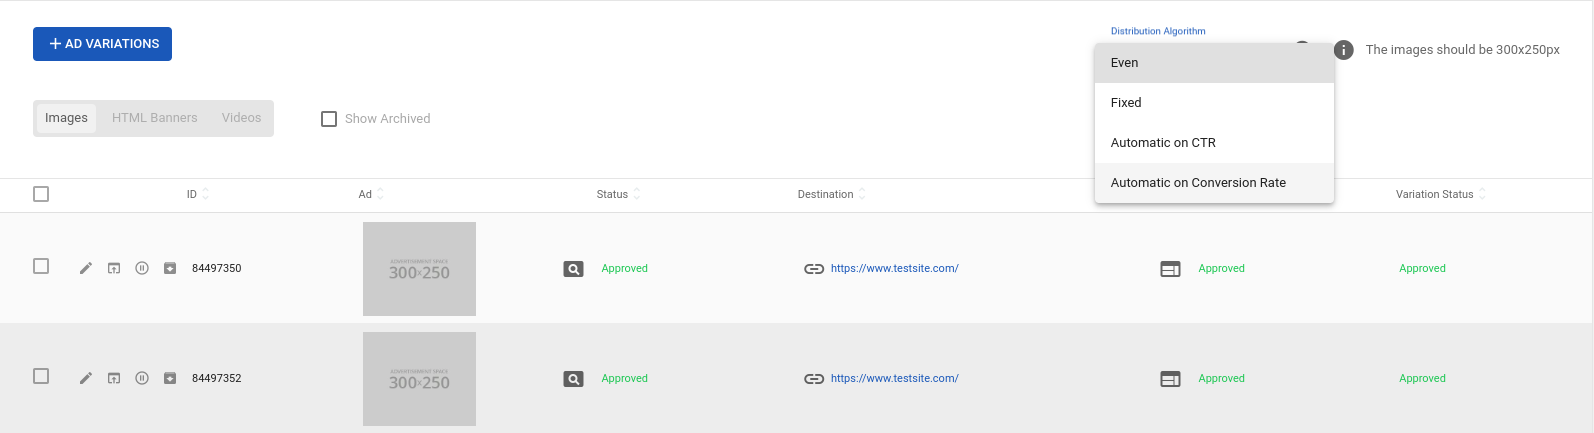Click the + AD VARIATIONS button
Screen dimensions: 1594x433
[x=102, y=44]
